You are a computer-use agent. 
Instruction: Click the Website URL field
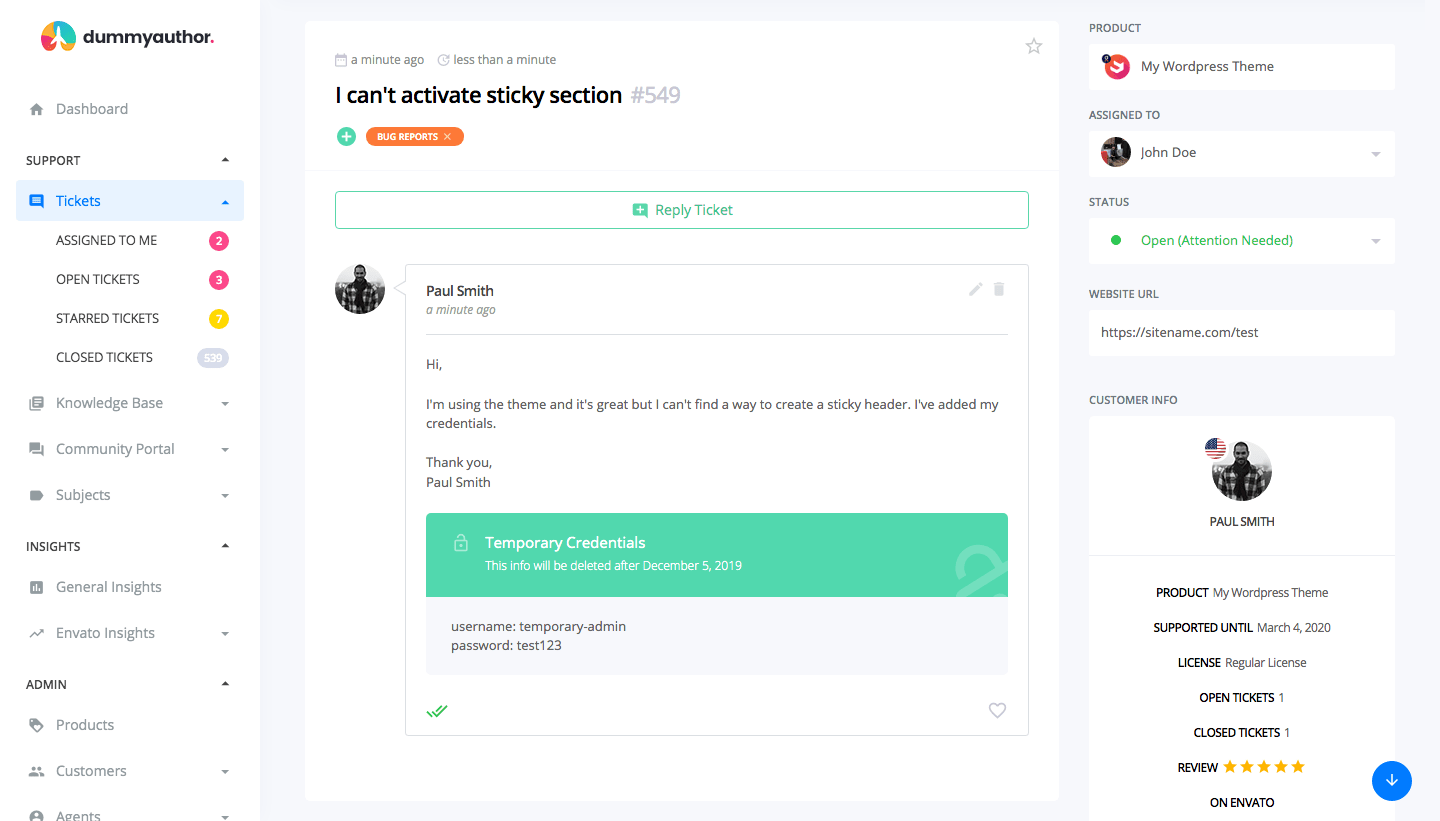(x=1241, y=333)
